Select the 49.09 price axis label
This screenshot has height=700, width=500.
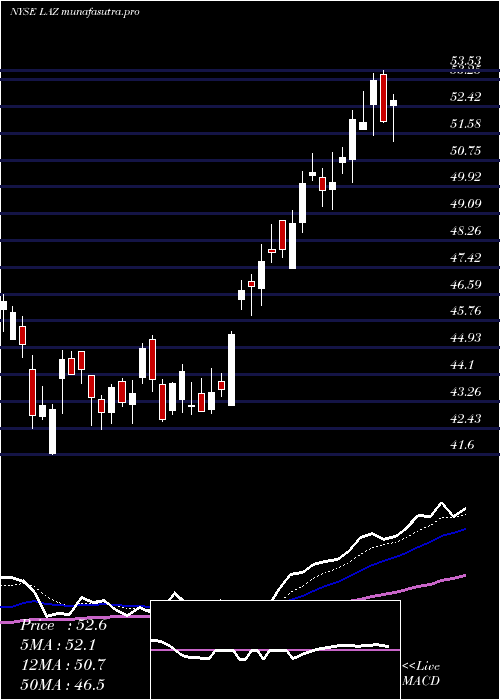tap(466, 204)
